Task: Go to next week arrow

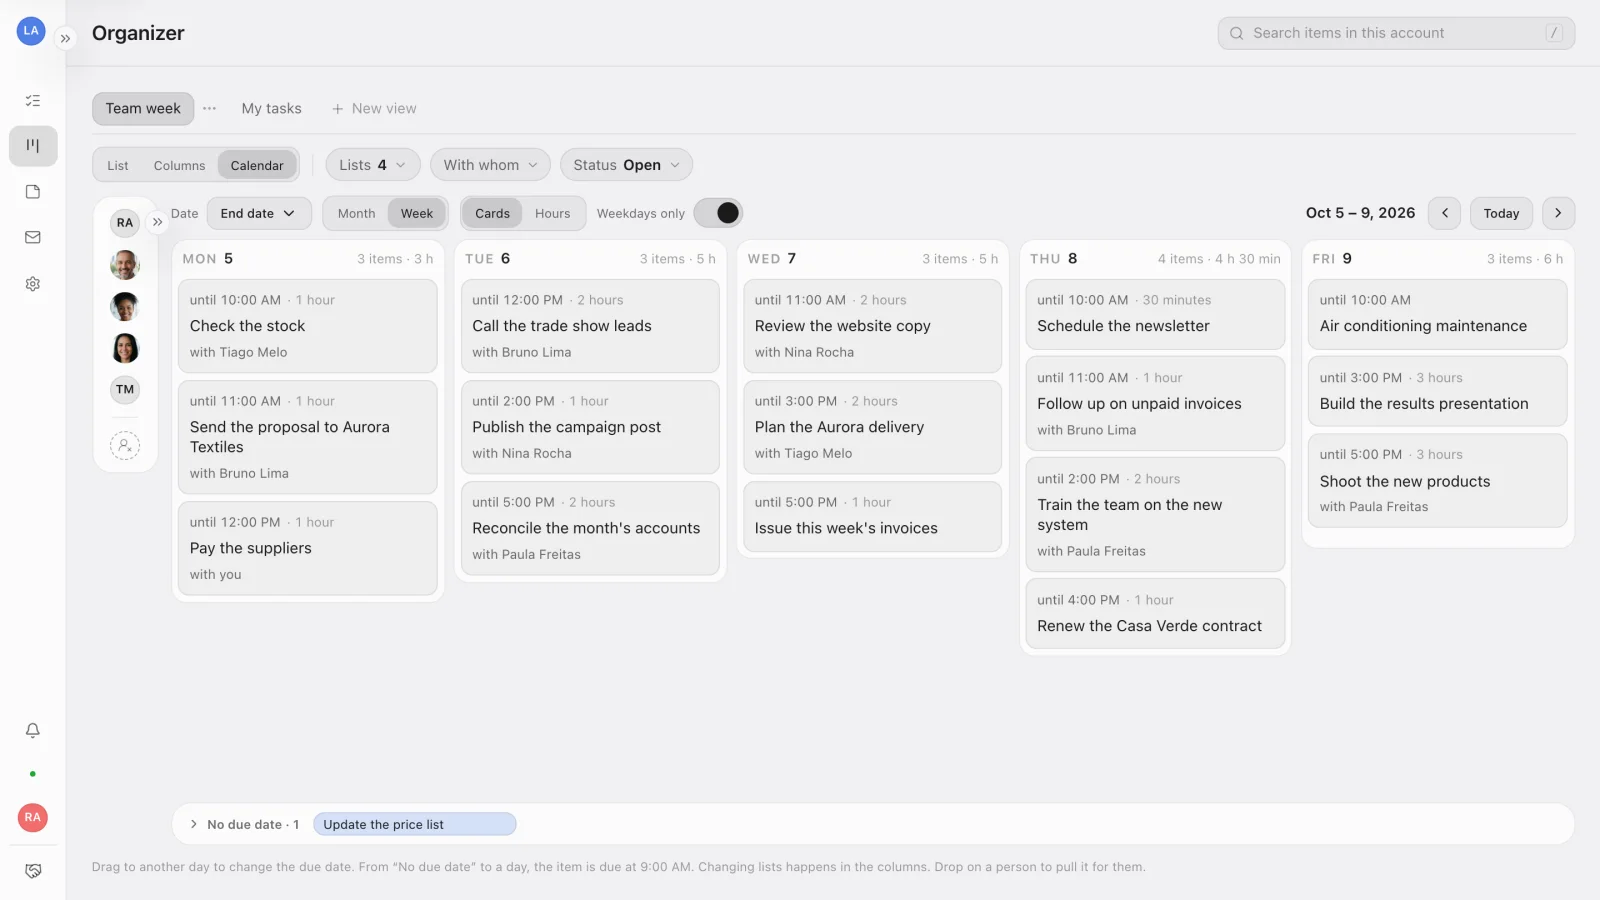Action: coord(1558,213)
